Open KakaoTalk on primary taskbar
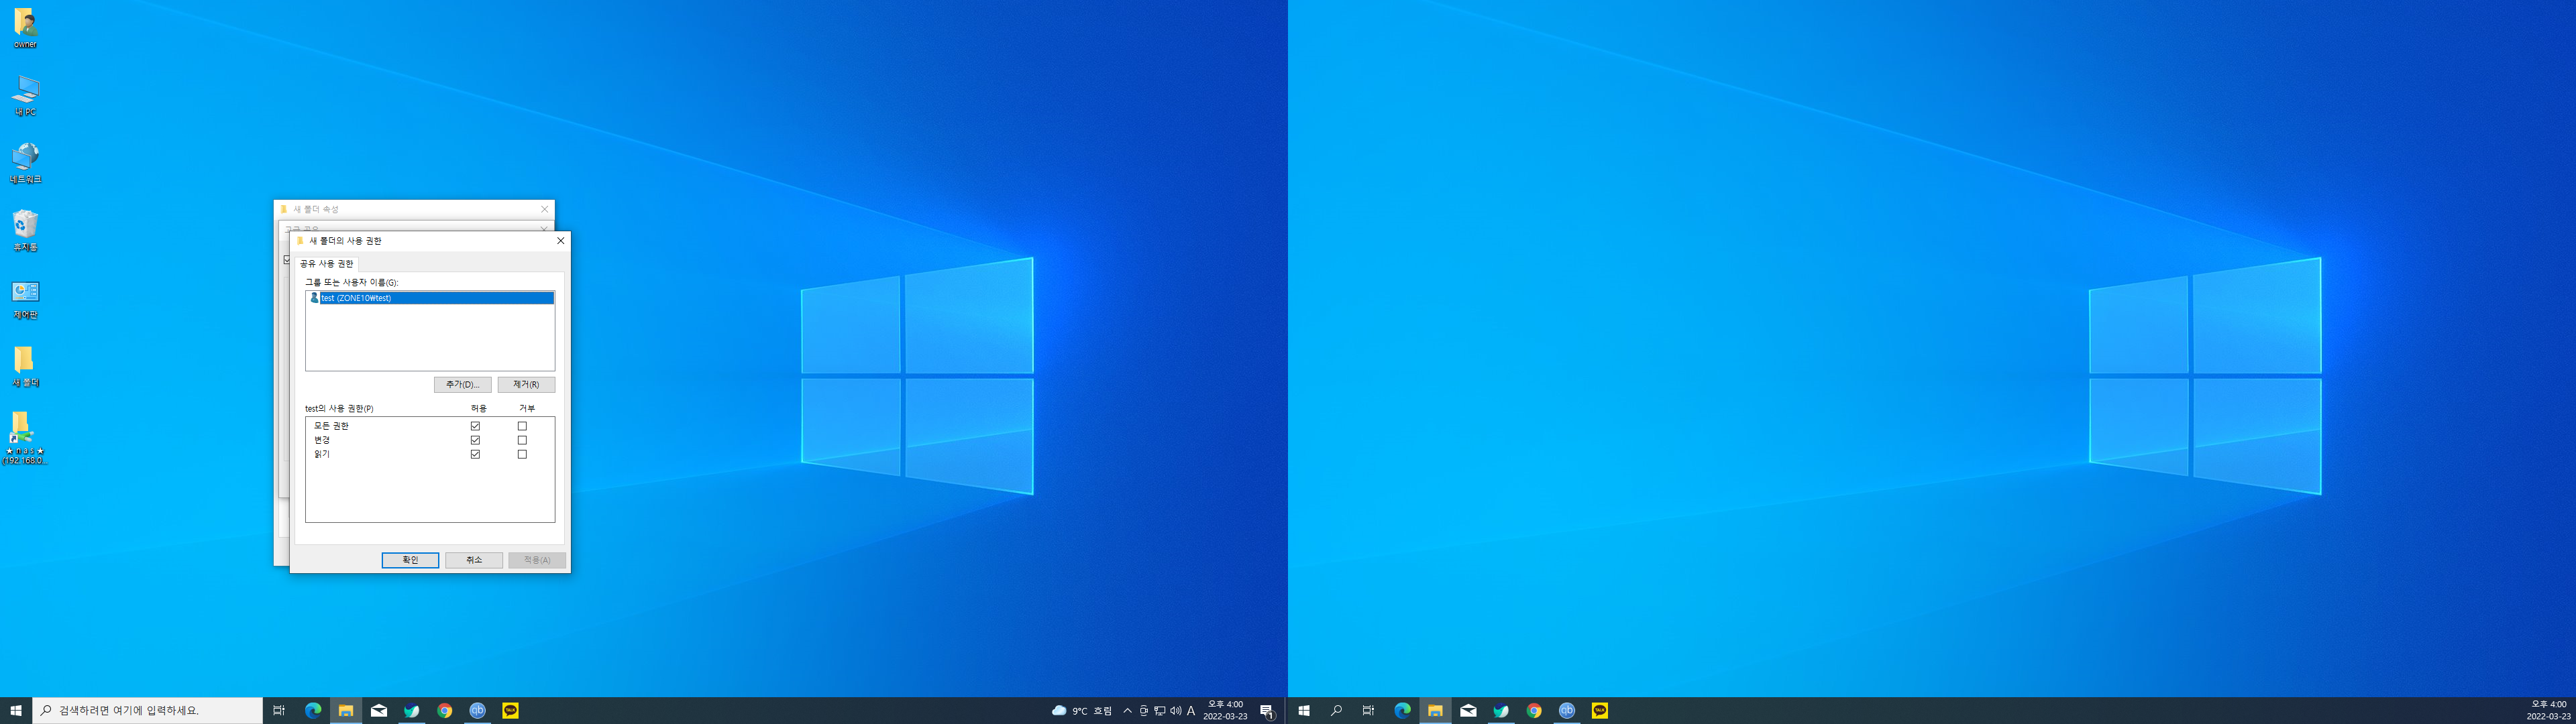The image size is (2576, 724). tap(511, 711)
